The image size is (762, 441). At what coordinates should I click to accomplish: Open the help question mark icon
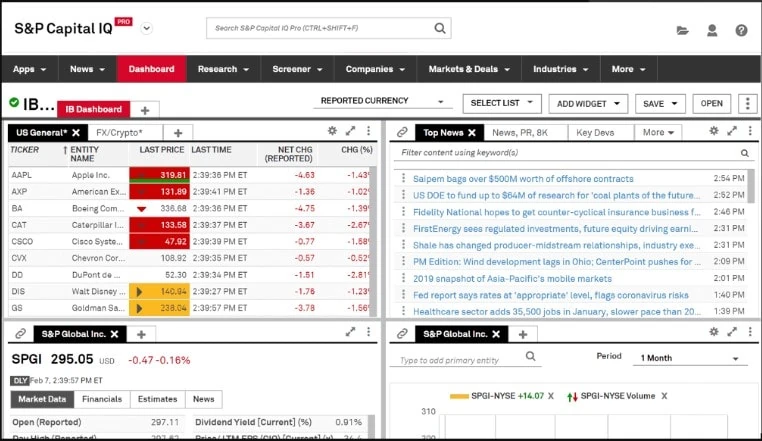tap(741, 31)
